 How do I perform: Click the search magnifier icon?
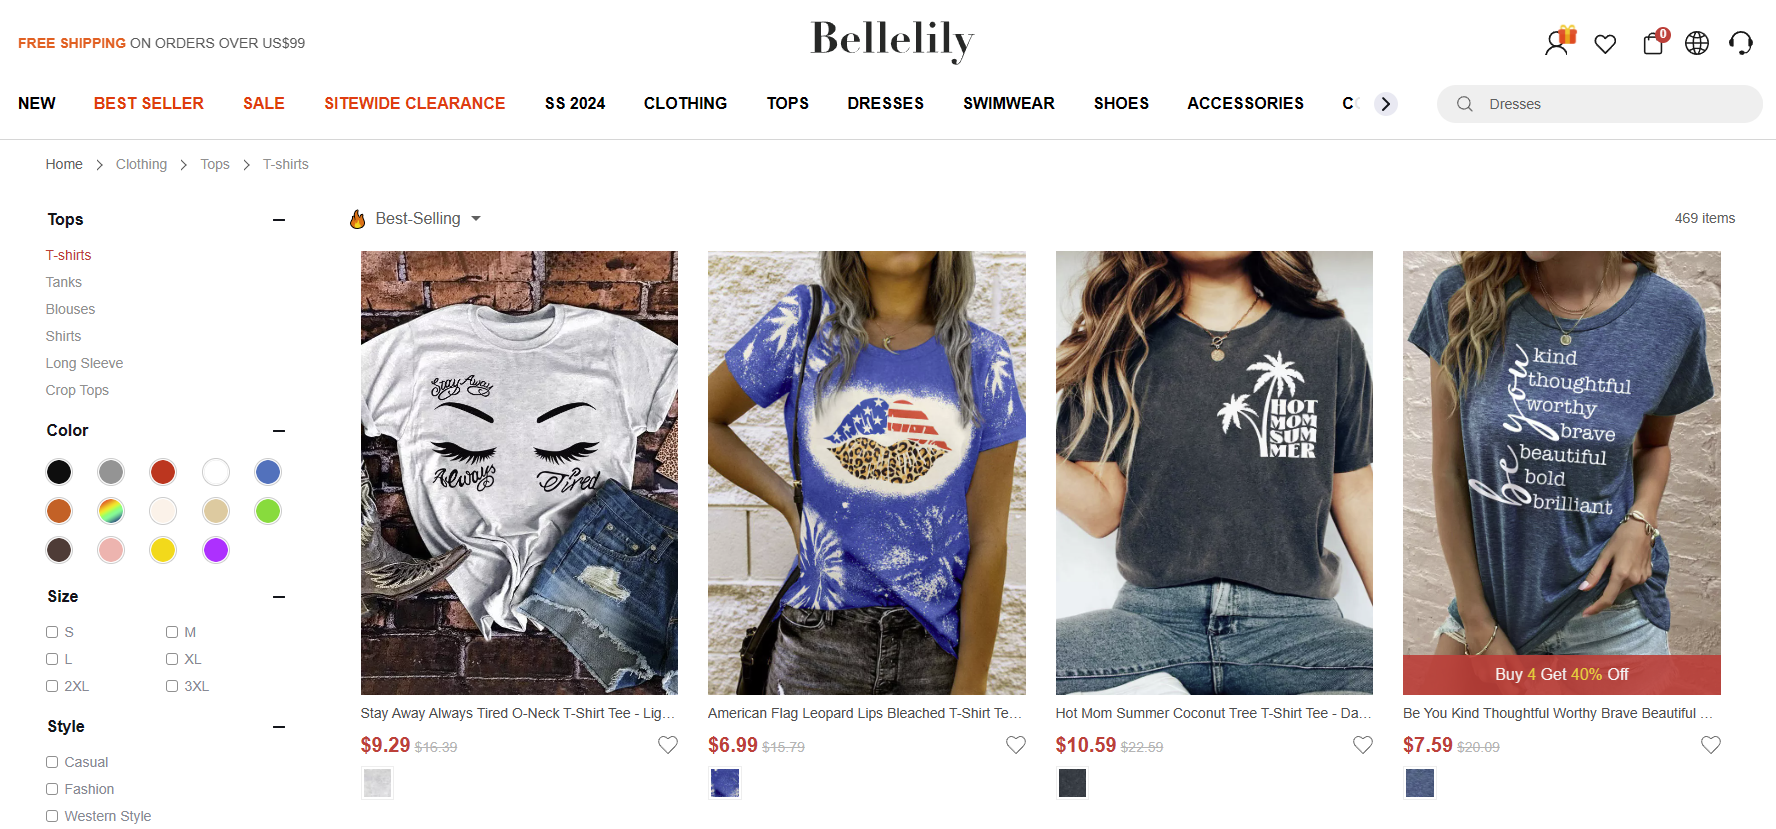pos(1465,104)
